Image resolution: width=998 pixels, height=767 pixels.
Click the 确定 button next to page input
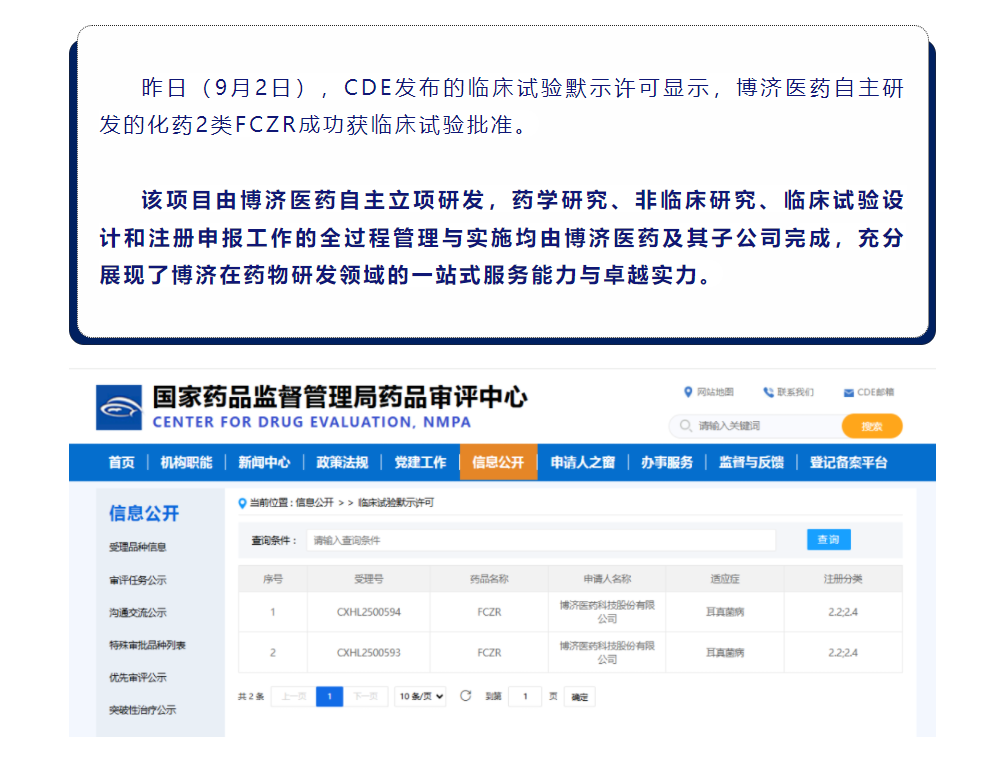[579, 695]
